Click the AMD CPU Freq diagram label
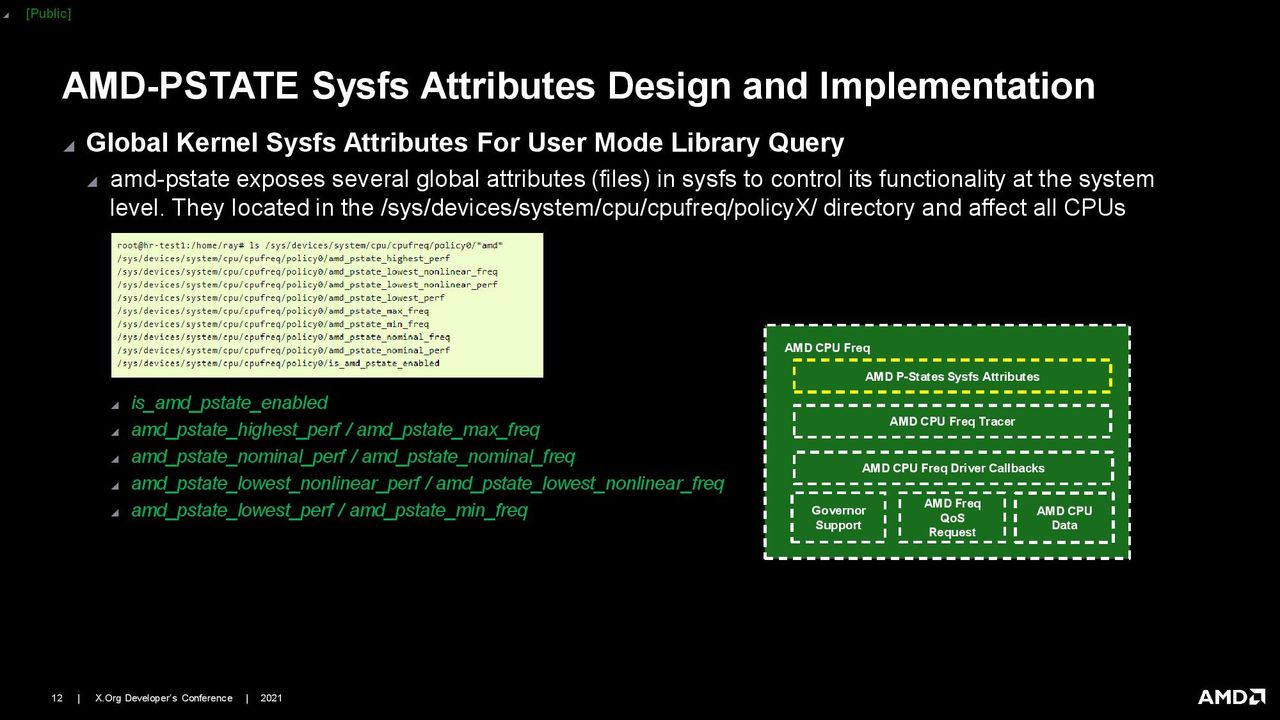1280x720 pixels. (827, 348)
